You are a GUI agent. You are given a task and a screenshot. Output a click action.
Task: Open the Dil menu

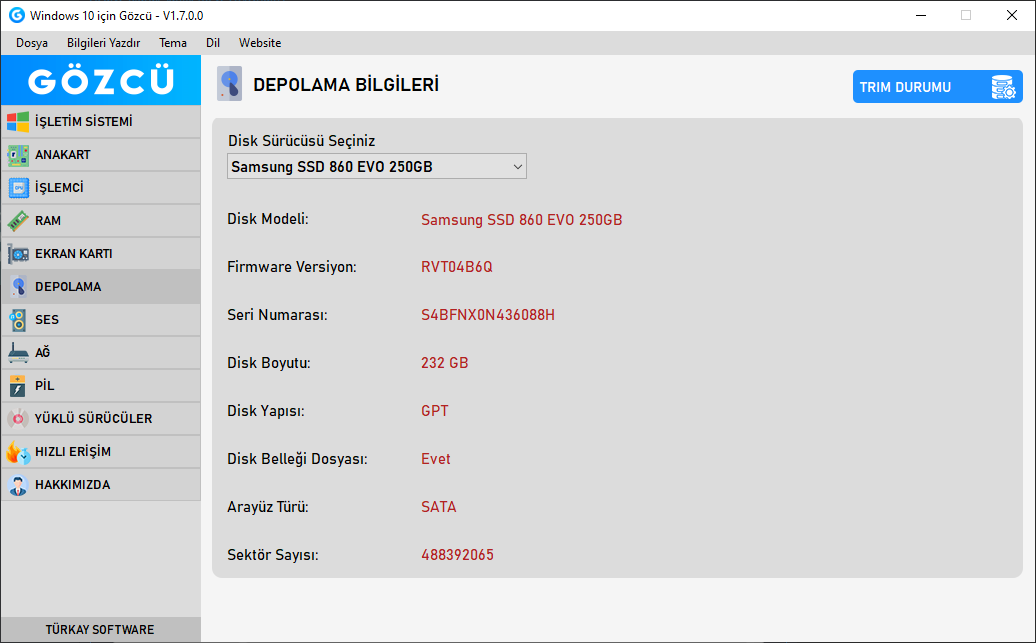click(x=213, y=43)
